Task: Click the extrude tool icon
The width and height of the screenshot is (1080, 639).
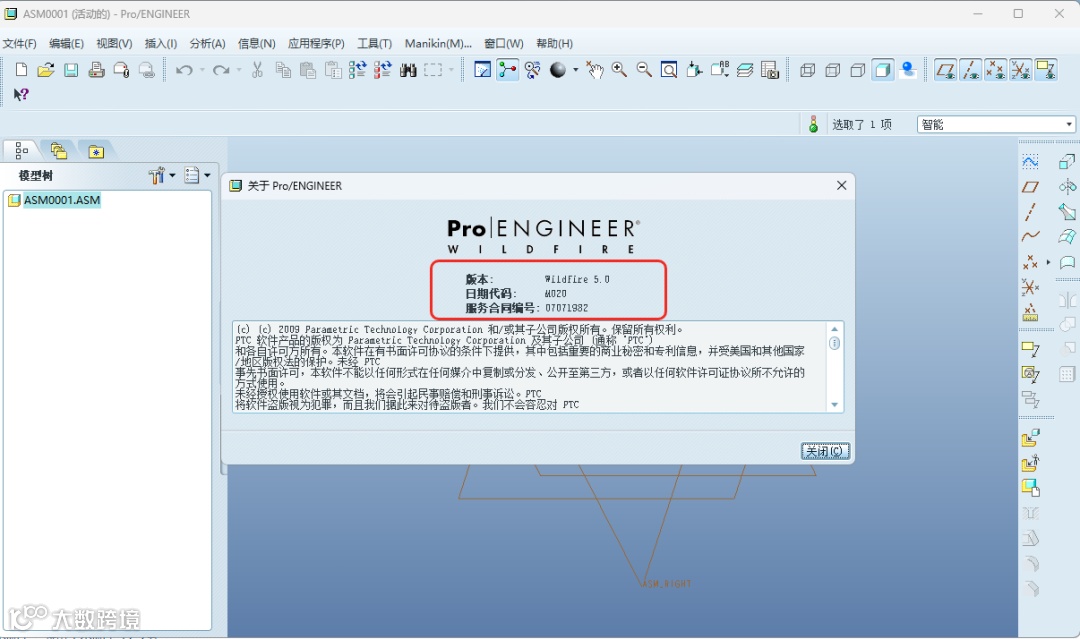Action: [1067, 162]
